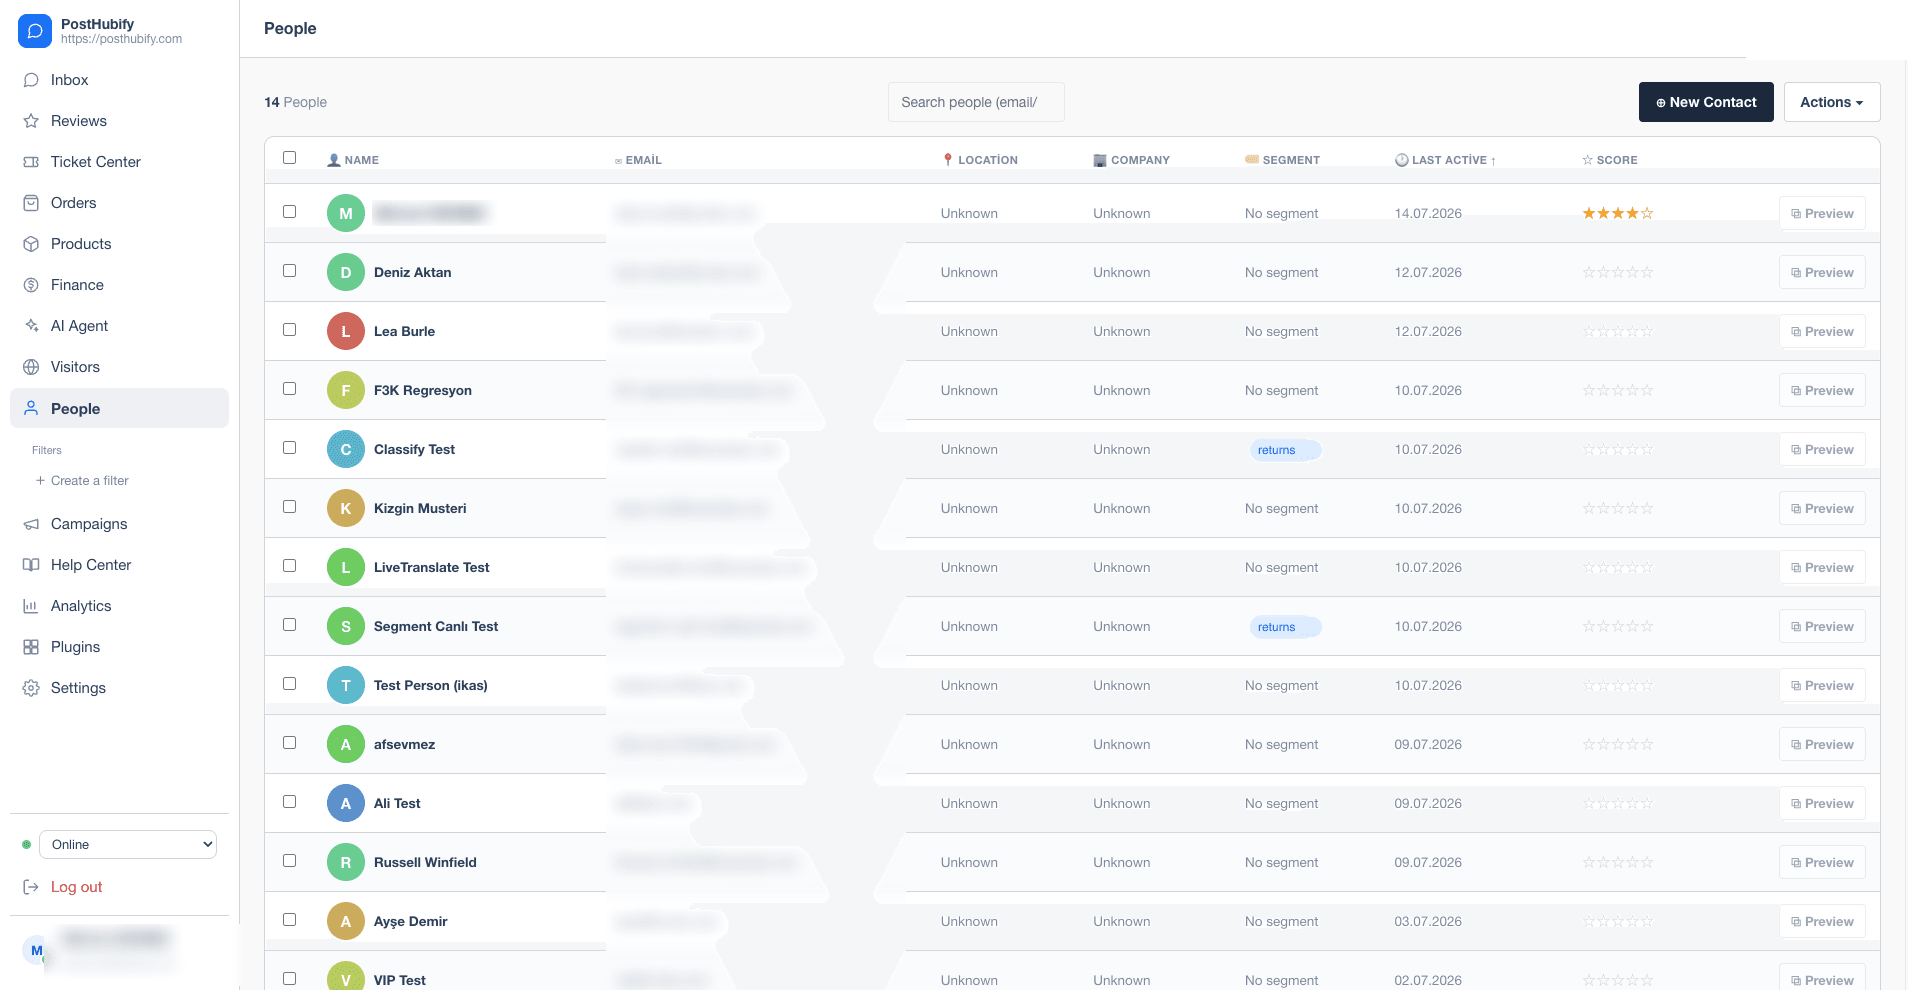Image resolution: width=1908 pixels, height=990 pixels.
Task: Click the Create a filter link
Action: pyautogui.click(x=82, y=481)
